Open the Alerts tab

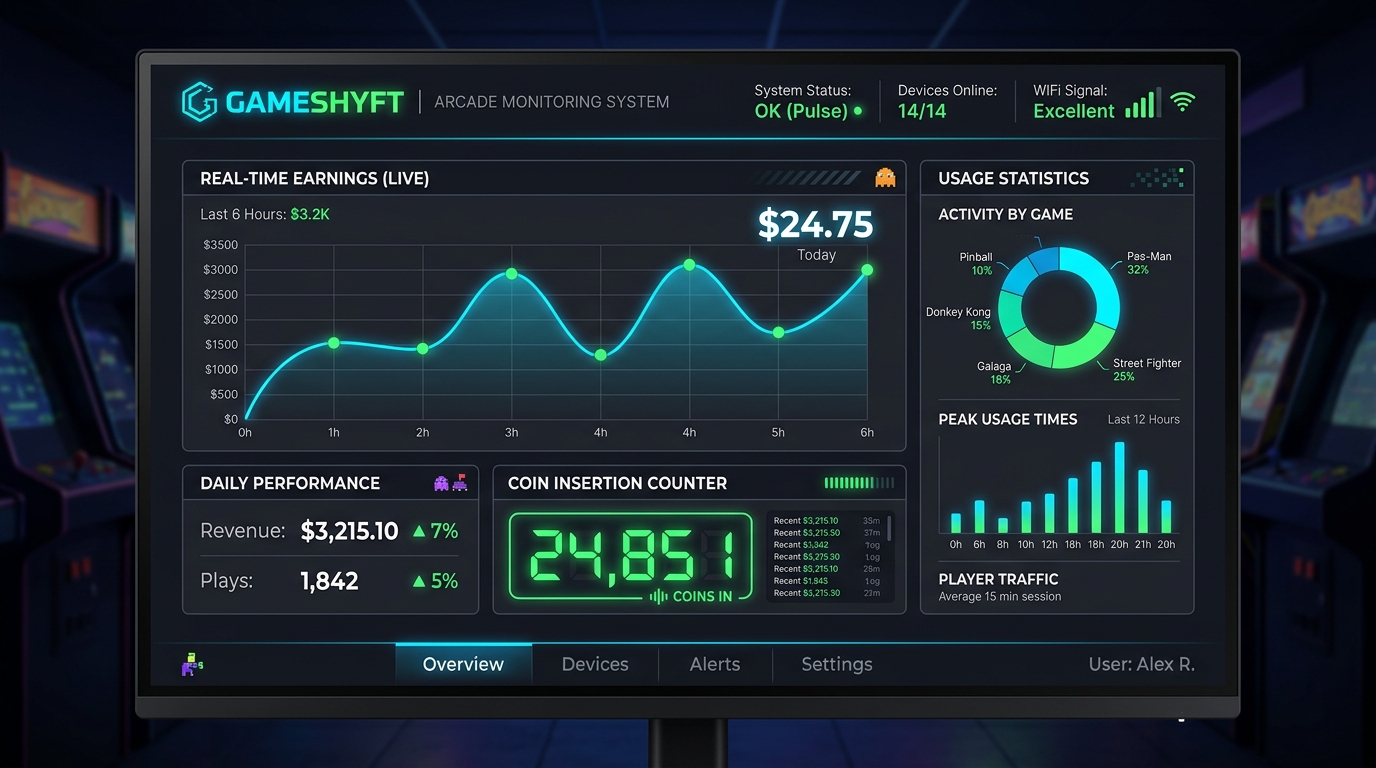[x=715, y=664]
